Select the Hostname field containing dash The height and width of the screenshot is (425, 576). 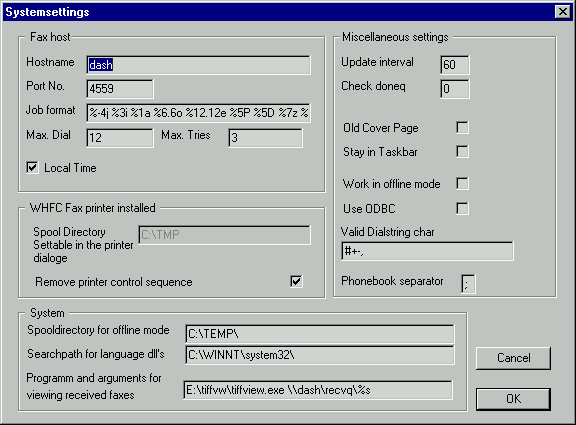coord(198,65)
